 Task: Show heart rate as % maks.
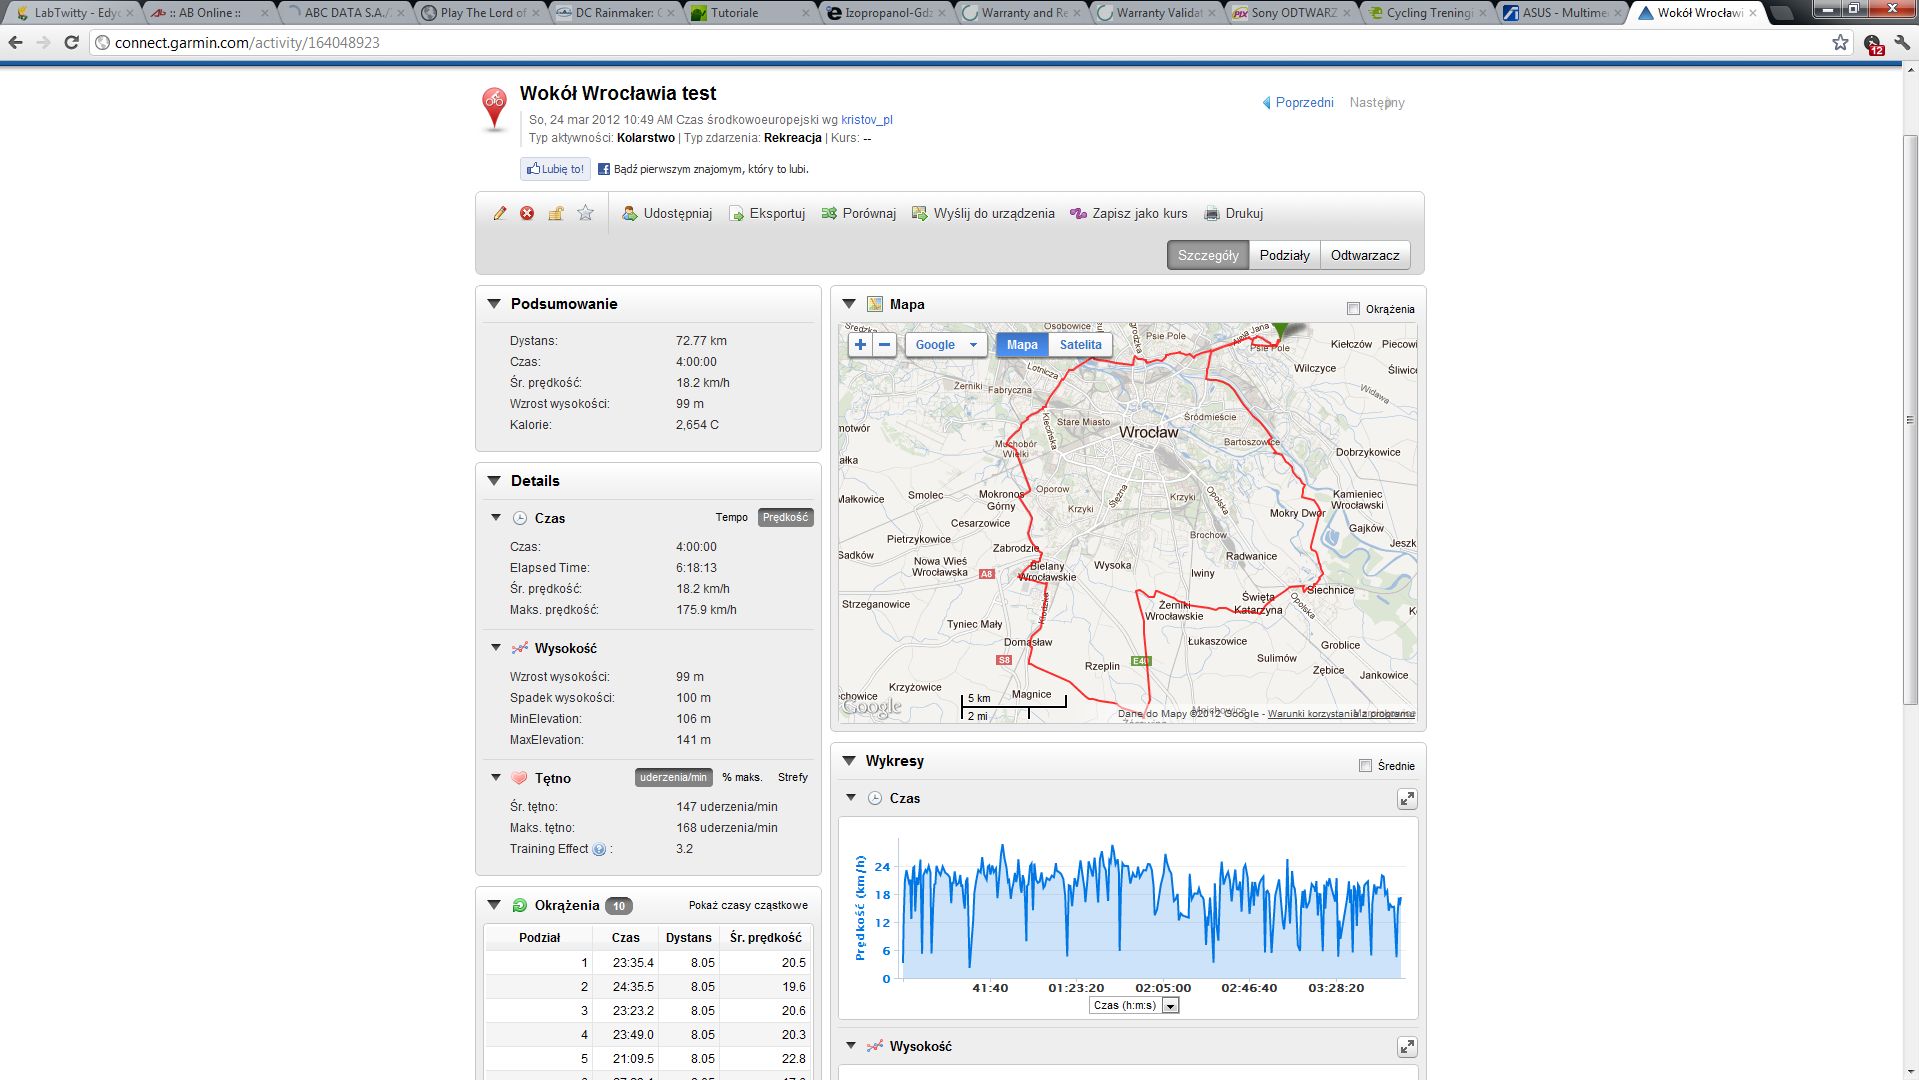click(742, 777)
